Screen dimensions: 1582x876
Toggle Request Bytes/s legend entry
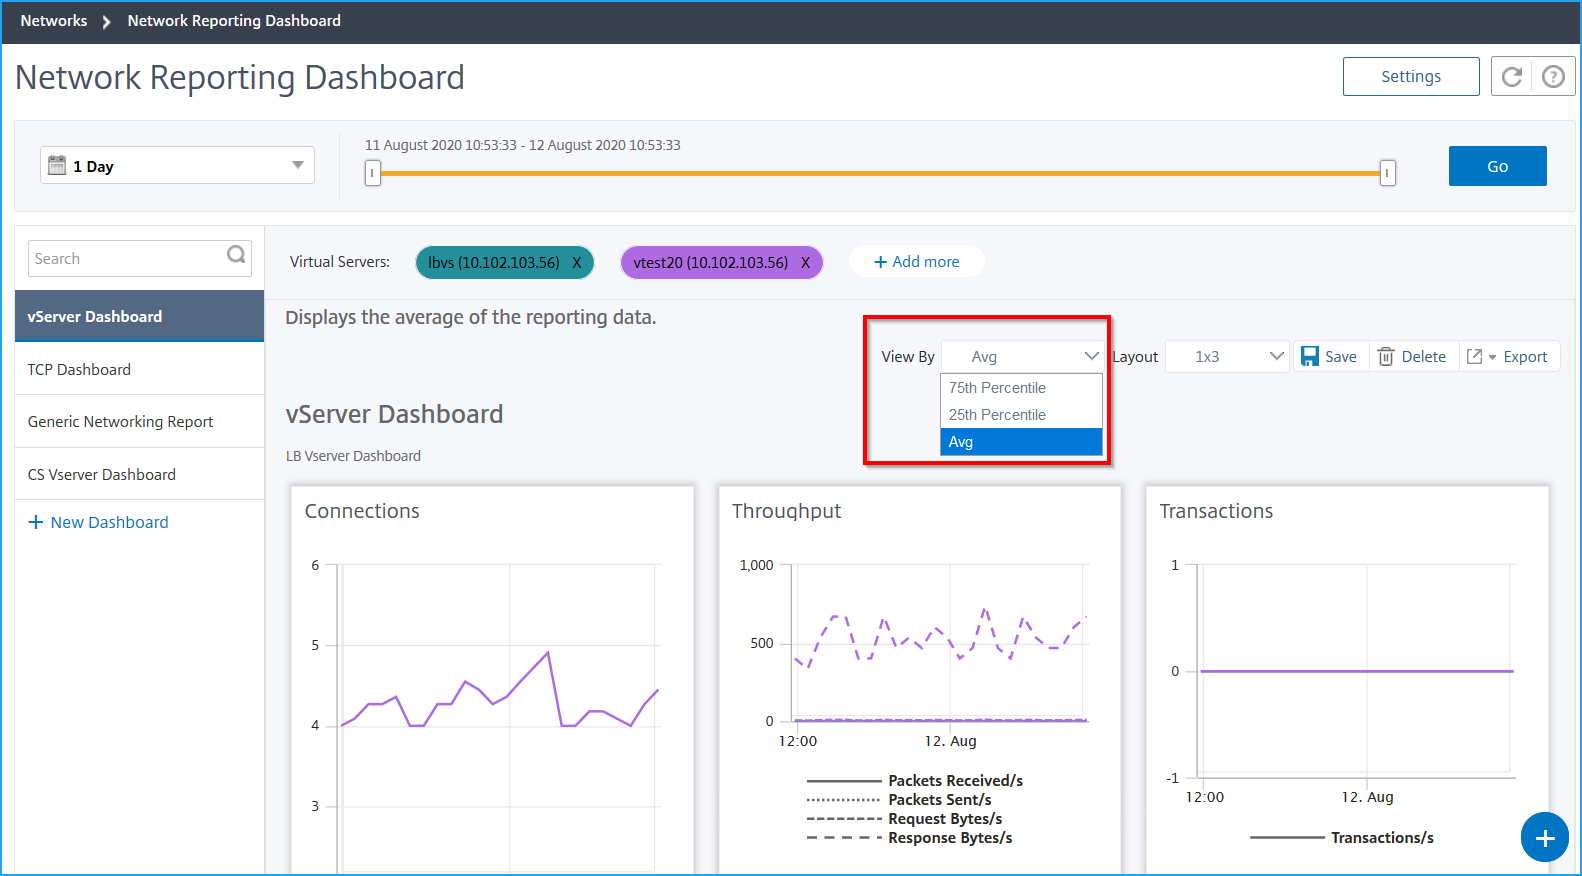pyautogui.click(x=904, y=819)
